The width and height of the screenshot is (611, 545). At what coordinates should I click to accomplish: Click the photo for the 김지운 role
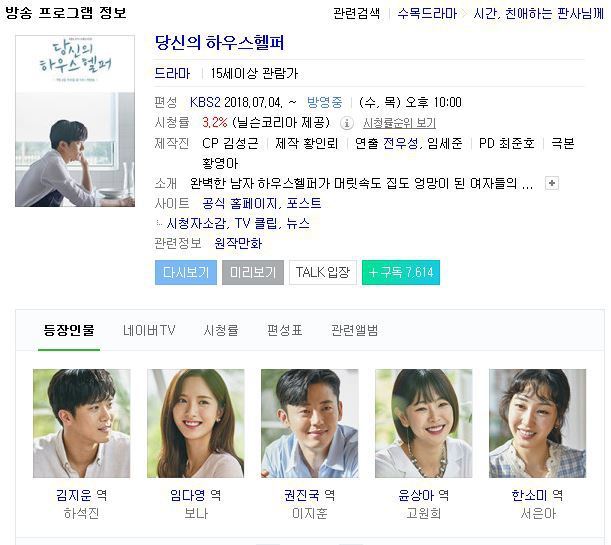point(81,423)
